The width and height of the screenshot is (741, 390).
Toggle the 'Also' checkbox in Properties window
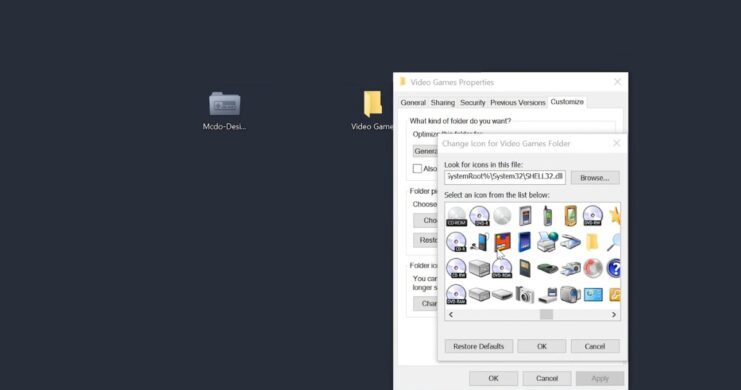coord(417,169)
